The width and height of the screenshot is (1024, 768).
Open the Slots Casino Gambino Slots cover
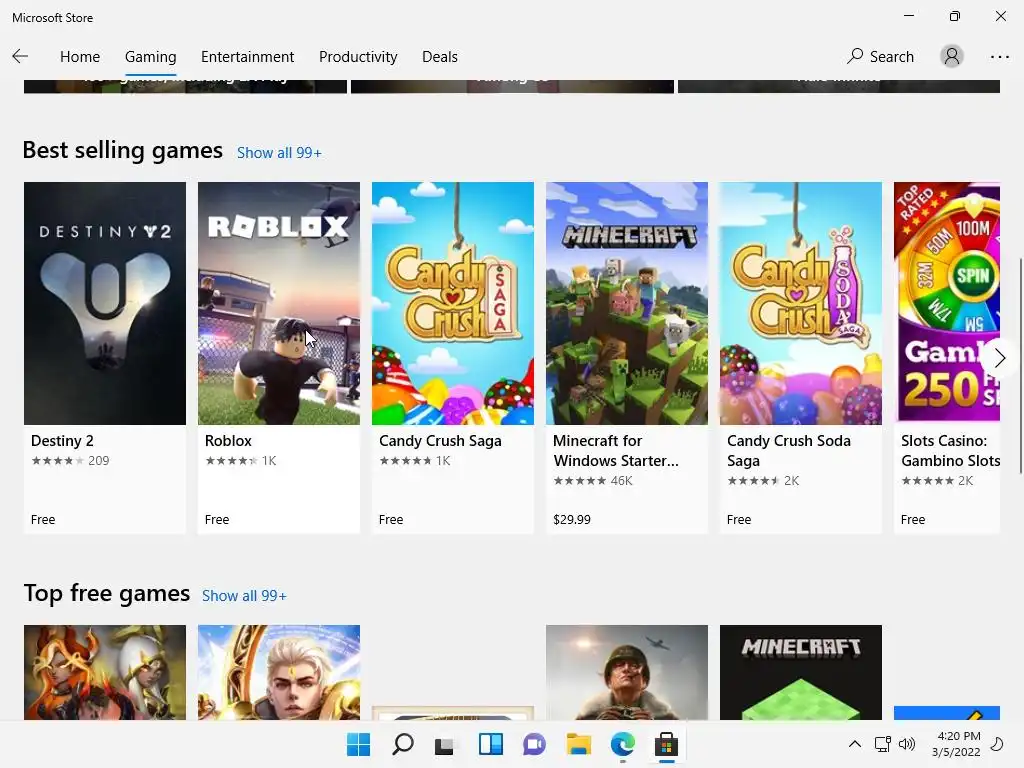946,303
